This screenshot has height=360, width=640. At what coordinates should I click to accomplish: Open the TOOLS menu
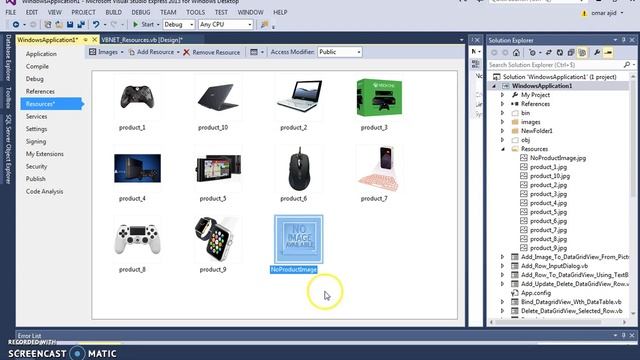(x=196, y=13)
